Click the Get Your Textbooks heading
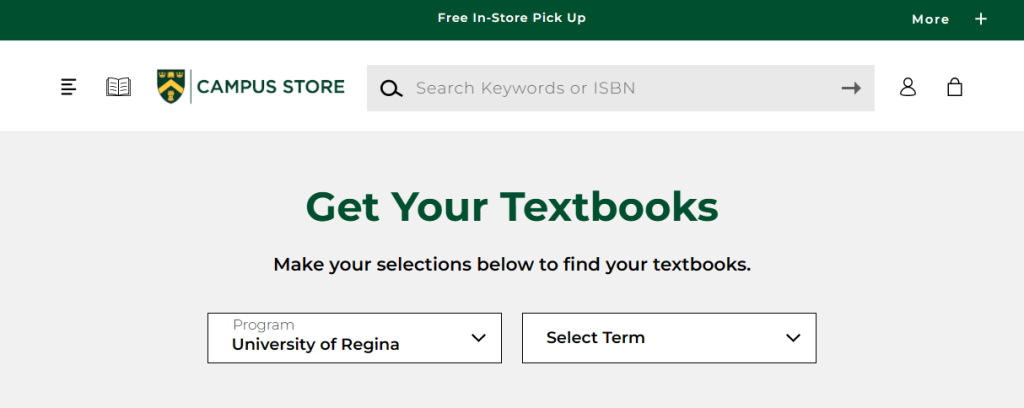1024x408 pixels. point(511,206)
